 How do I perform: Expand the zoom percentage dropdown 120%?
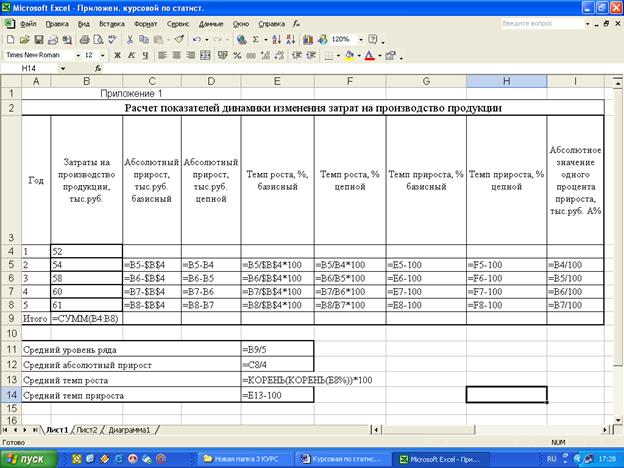coord(362,39)
